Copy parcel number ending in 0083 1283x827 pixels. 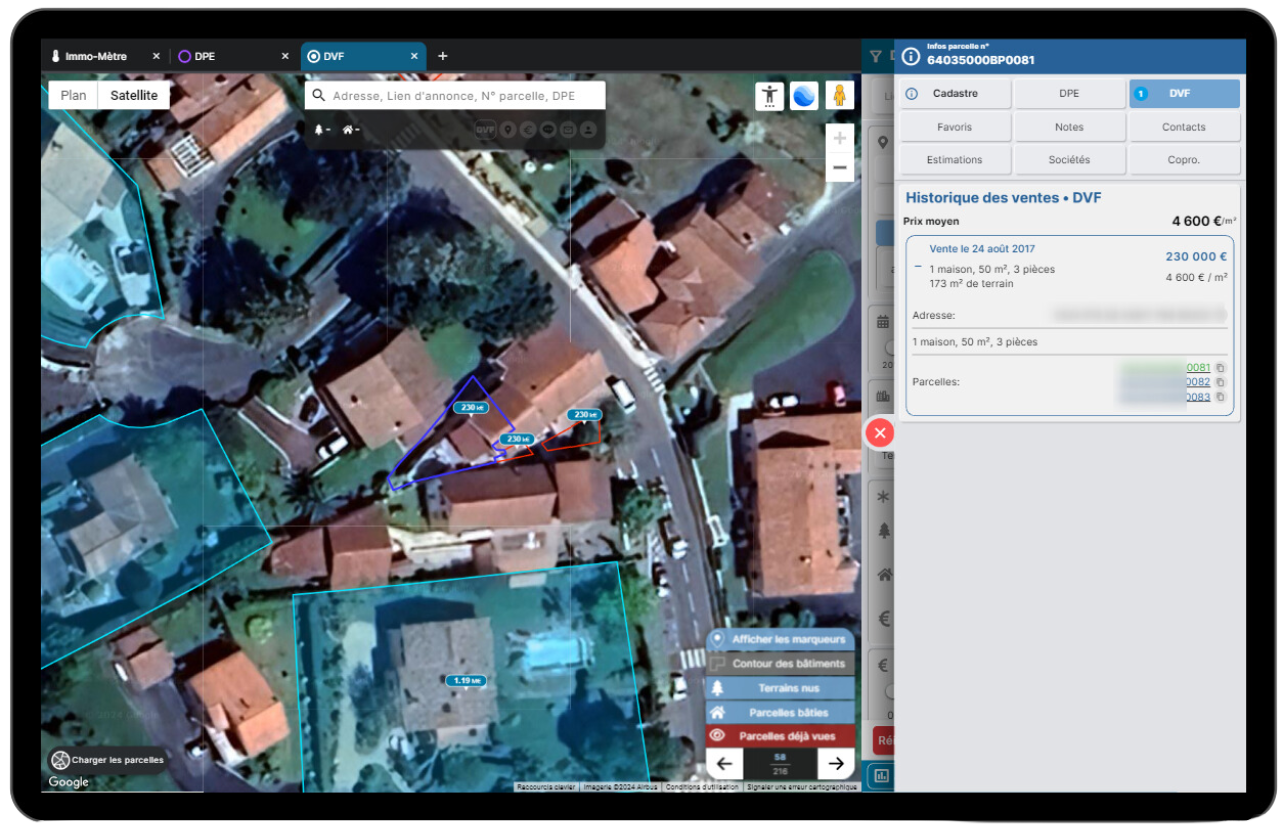coord(1220,397)
